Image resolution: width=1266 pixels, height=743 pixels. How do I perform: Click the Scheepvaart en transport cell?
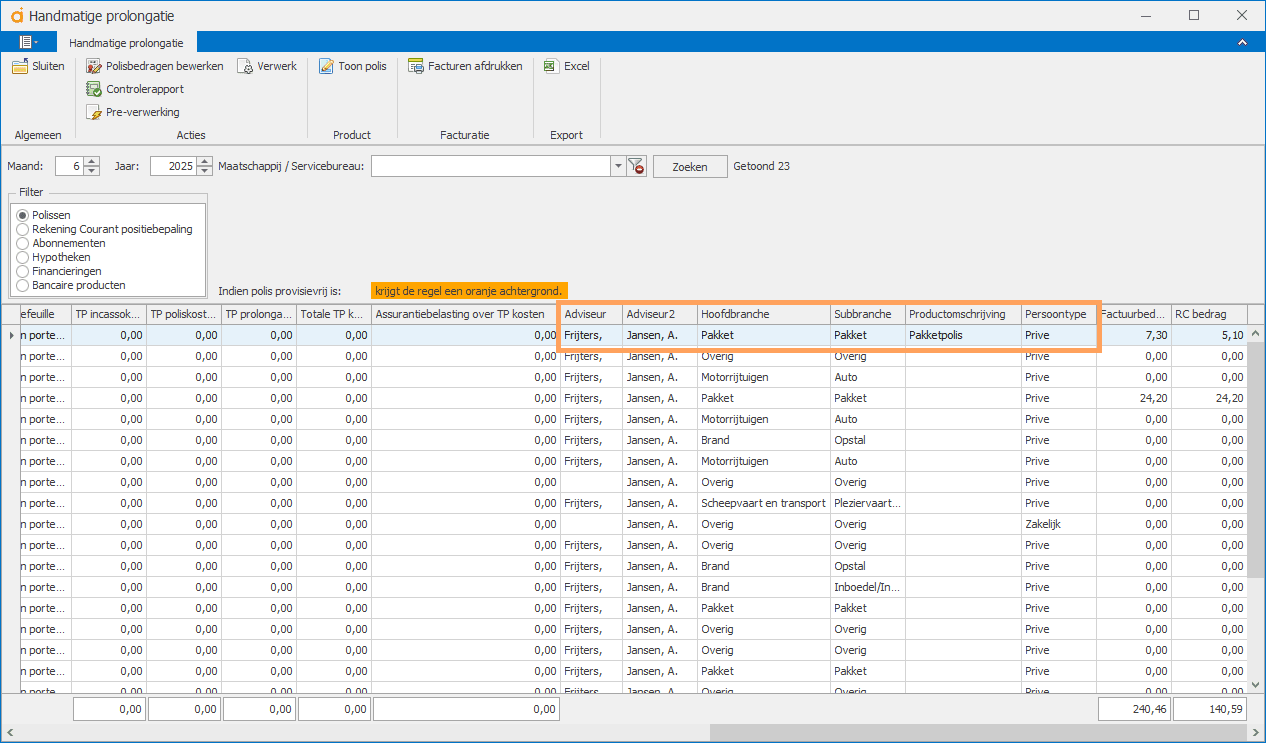[x=764, y=503]
